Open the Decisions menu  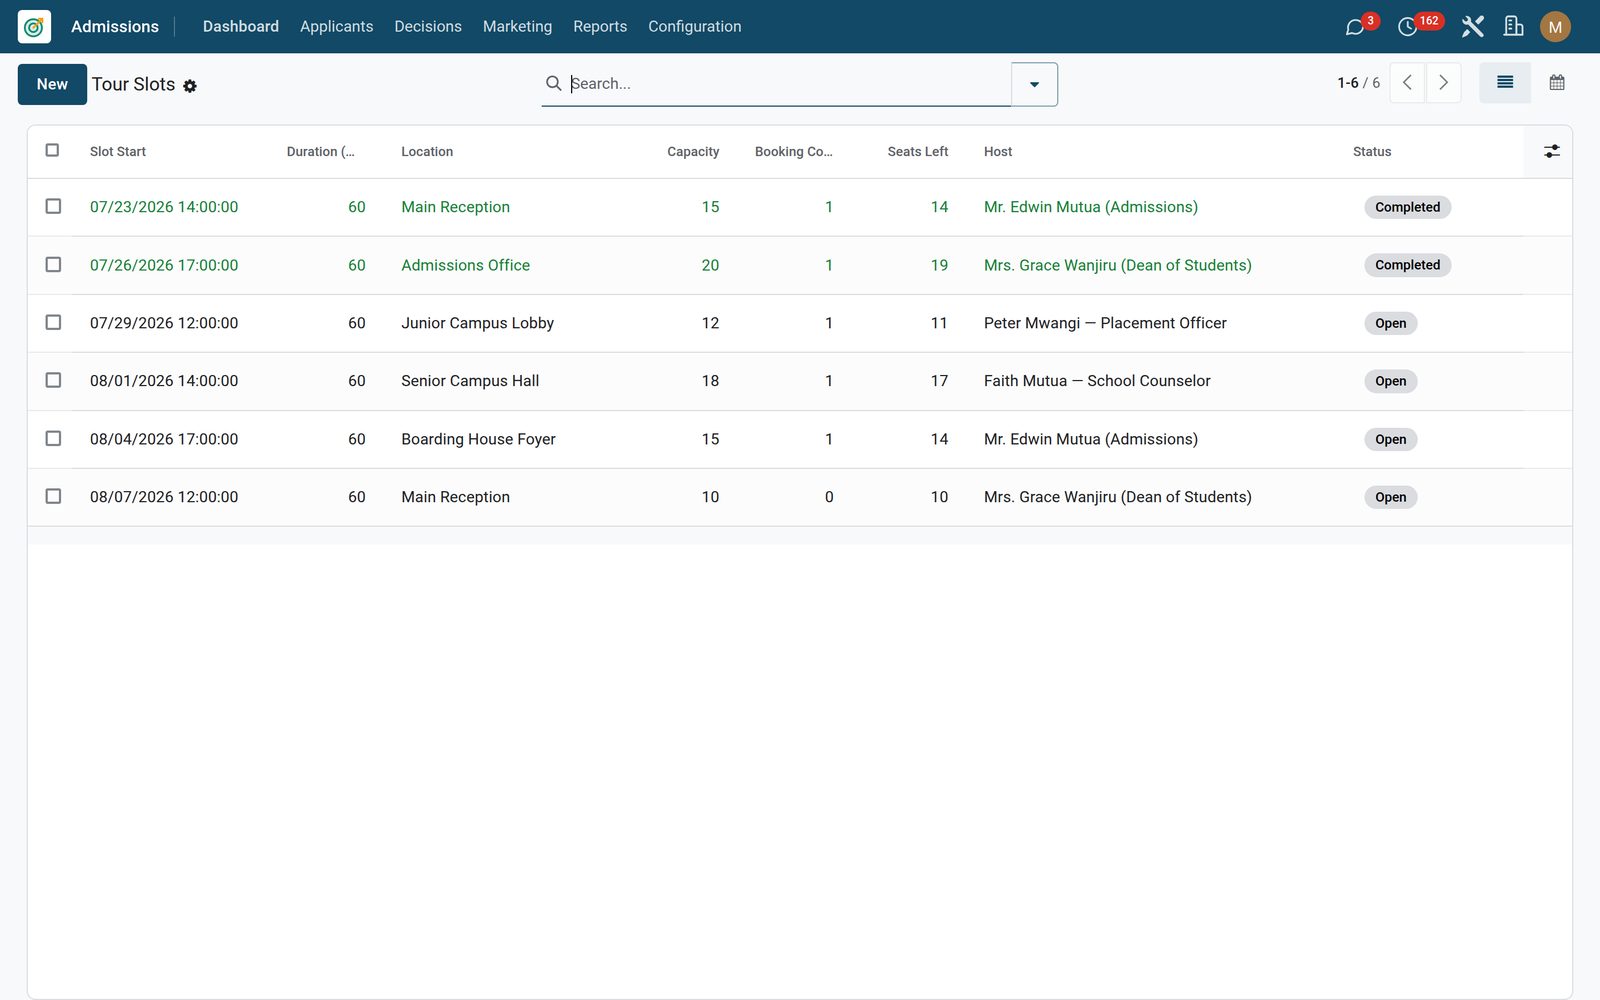click(428, 27)
